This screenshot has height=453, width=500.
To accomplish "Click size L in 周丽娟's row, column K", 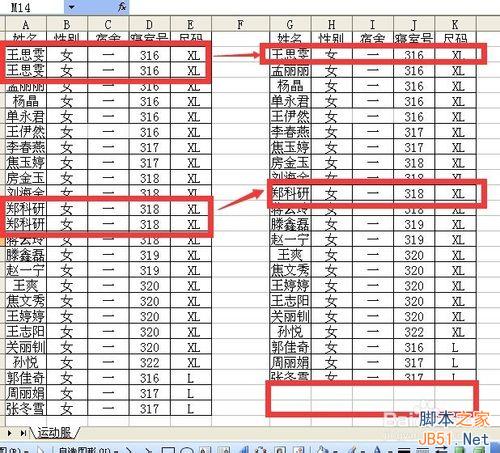I will pos(456,363).
